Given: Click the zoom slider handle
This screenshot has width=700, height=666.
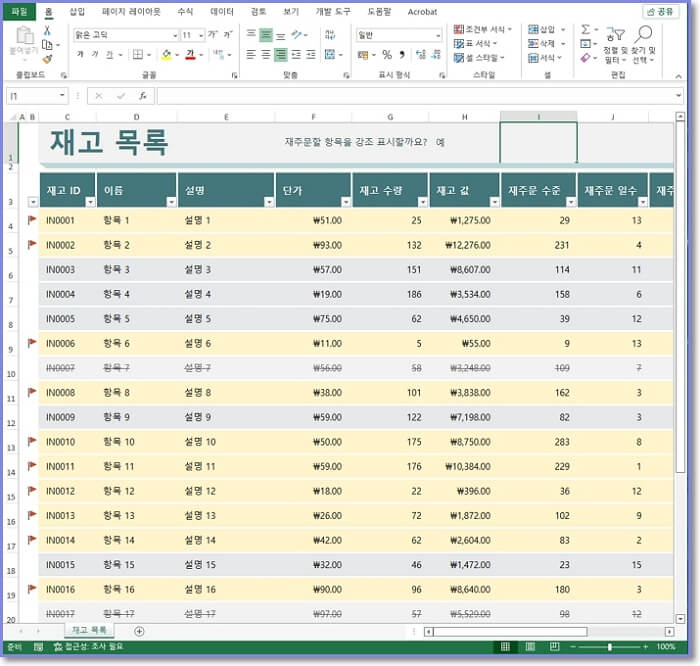Looking at the screenshot, I should (609, 647).
